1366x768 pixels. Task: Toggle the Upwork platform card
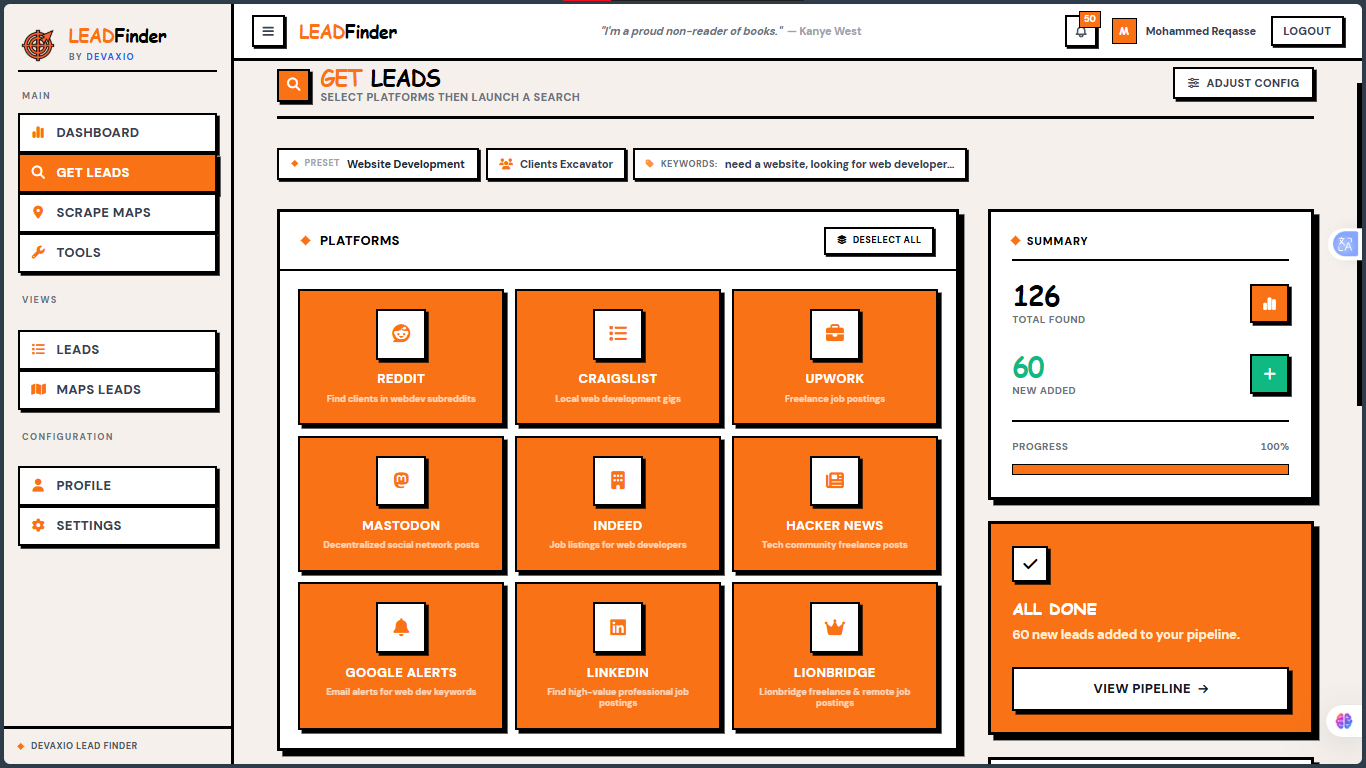click(835, 357)
